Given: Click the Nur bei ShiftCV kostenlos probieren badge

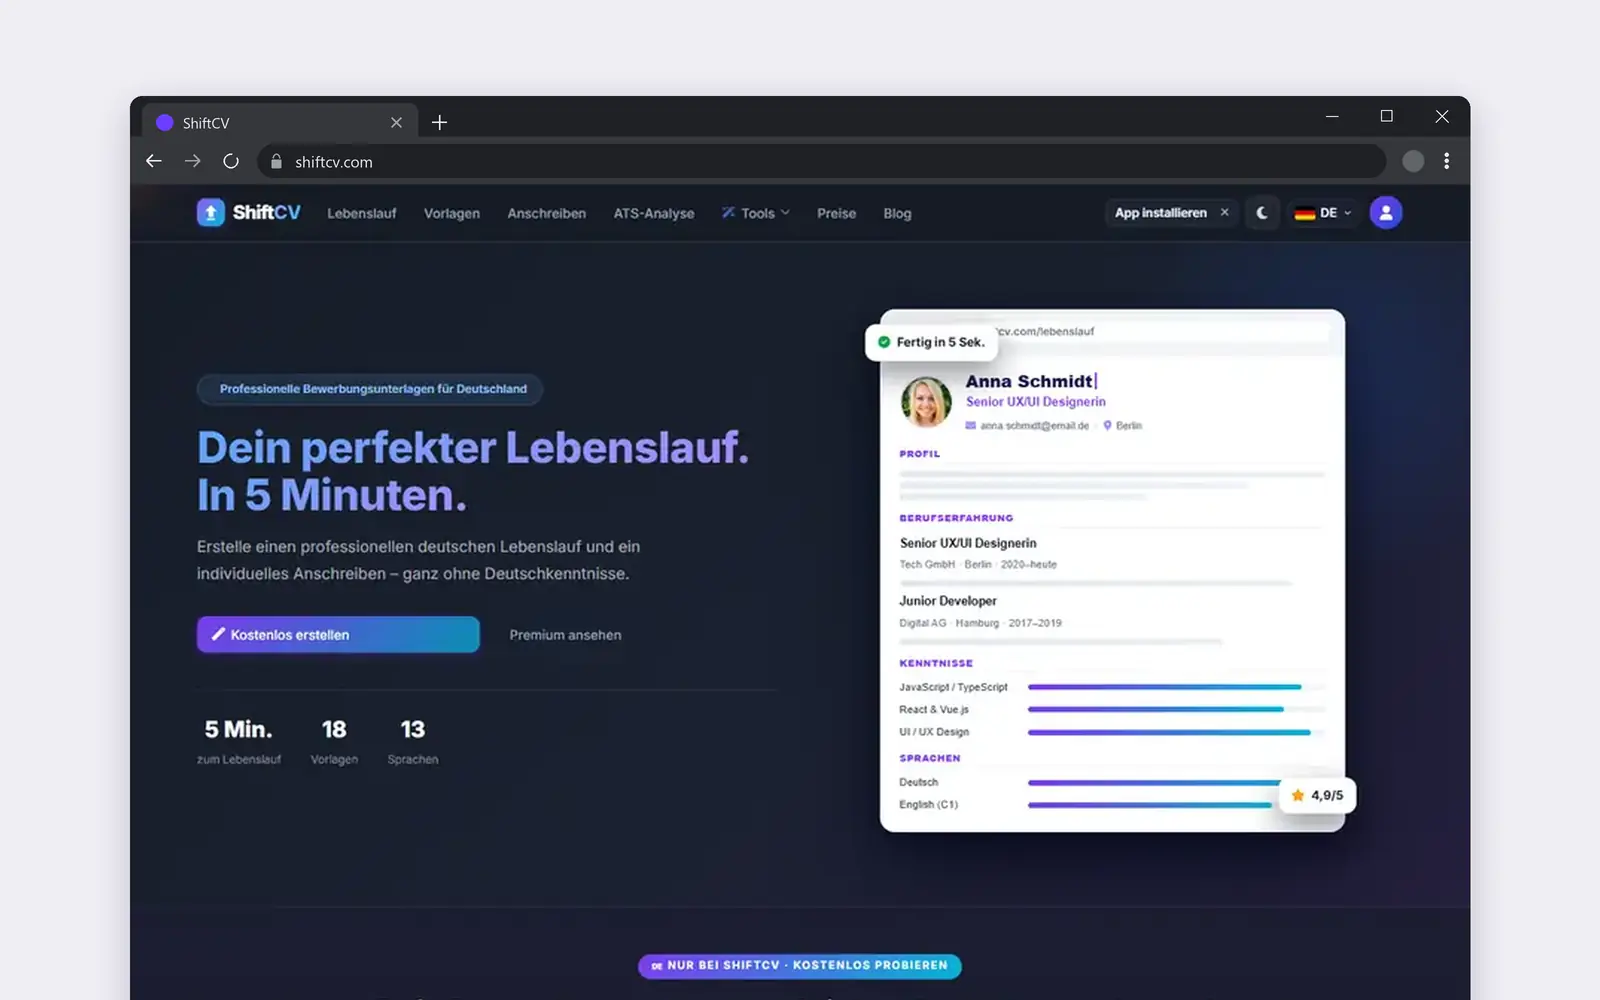Looking at the screenshot, I should click(800, 965).
